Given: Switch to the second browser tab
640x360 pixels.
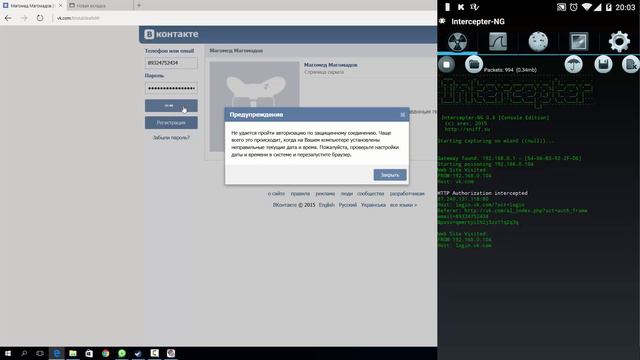Looking at the screenshot, I should 99,6.
